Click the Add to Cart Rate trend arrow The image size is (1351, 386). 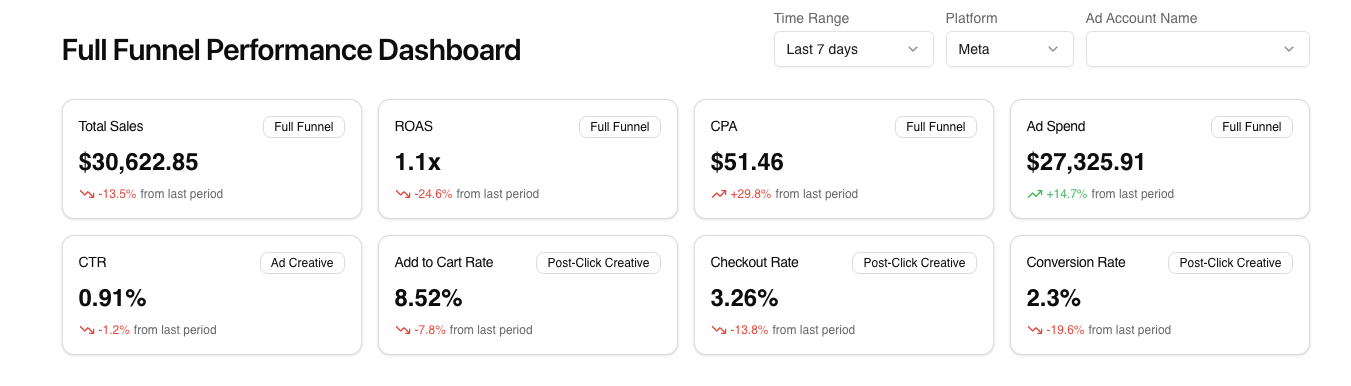click(x=403, y=330)
